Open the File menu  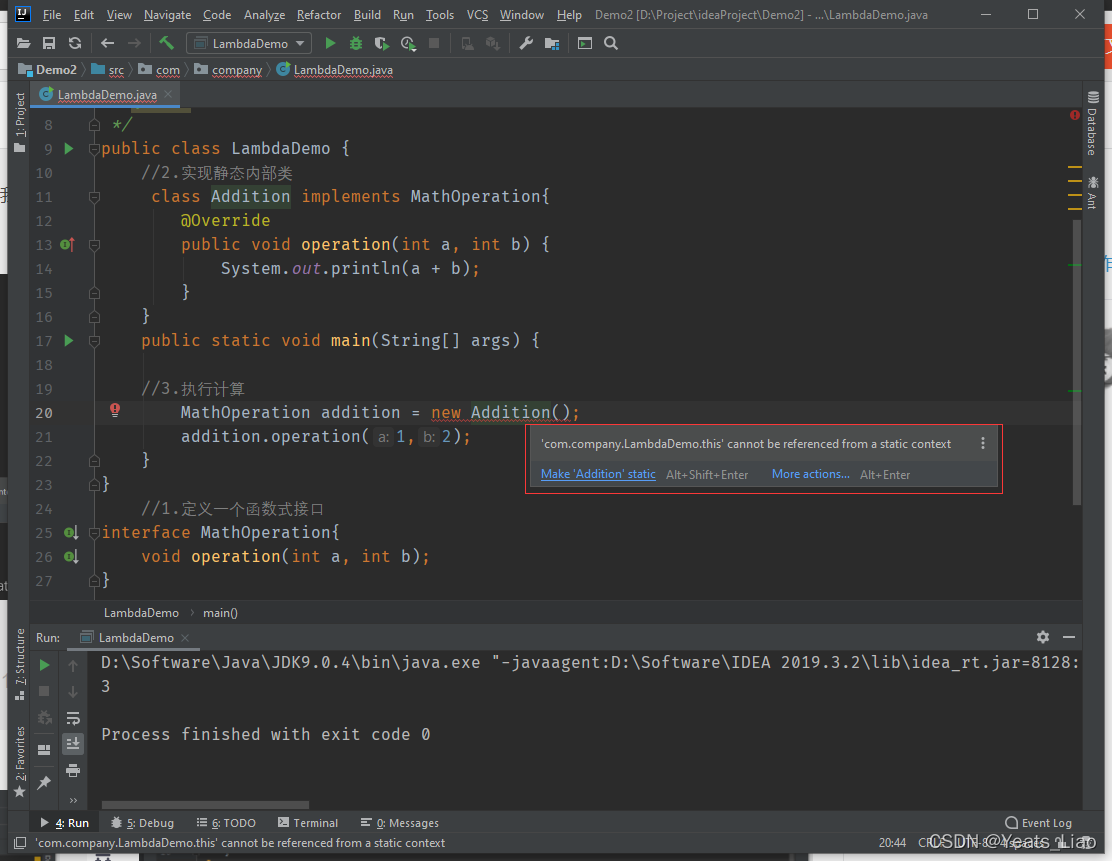coord(52,15)
